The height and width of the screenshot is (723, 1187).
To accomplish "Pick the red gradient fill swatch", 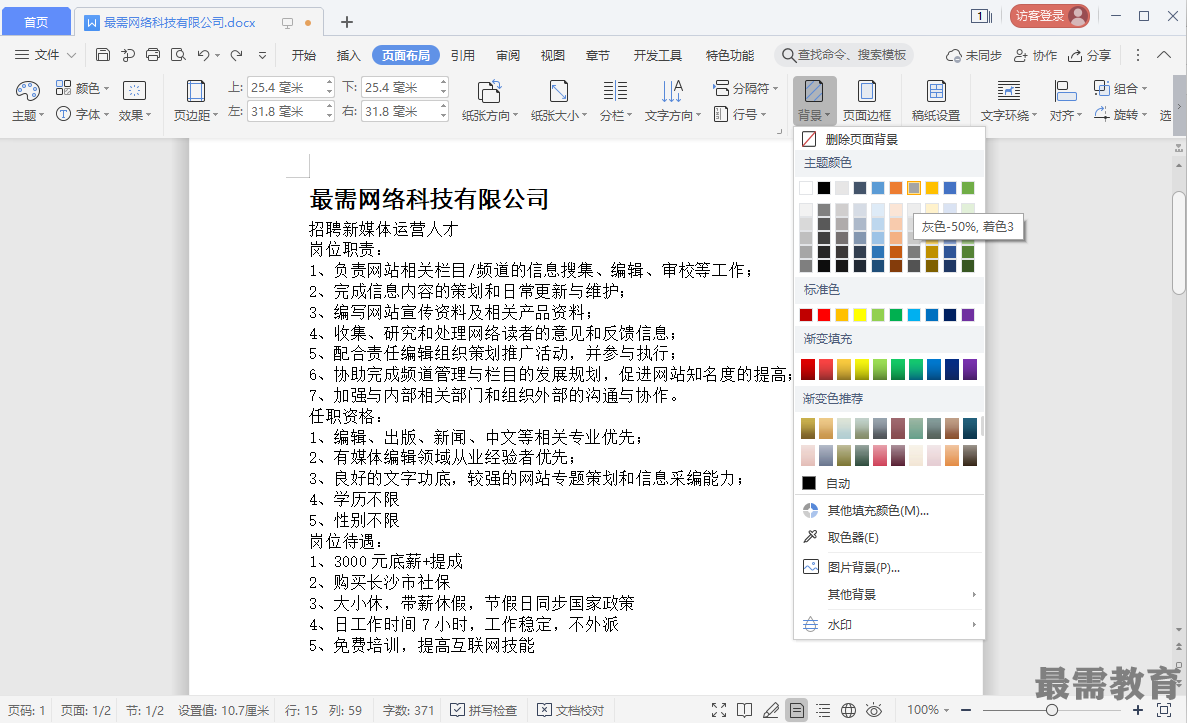I will (x=808, y=369).
